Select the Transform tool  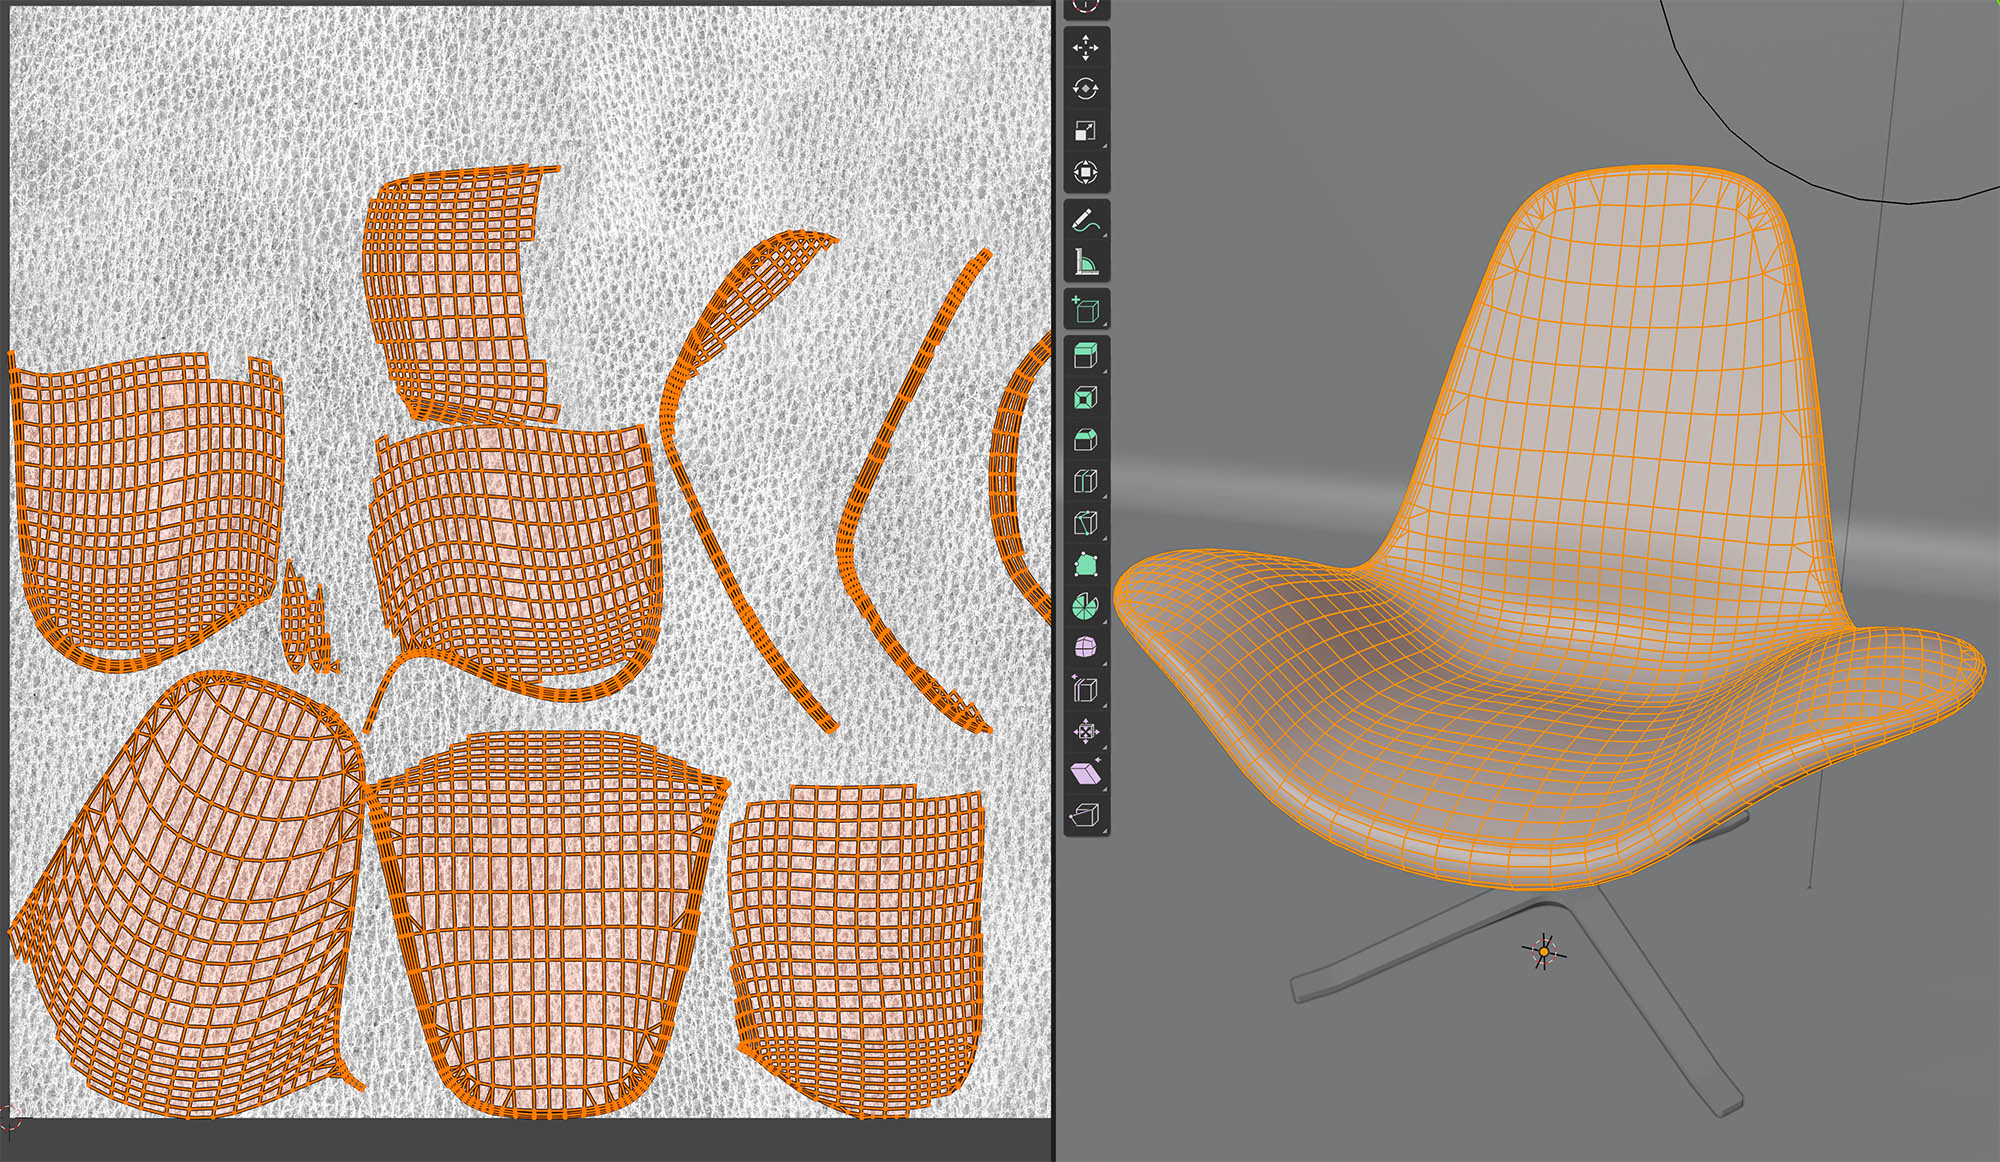tap(1086, 172)
